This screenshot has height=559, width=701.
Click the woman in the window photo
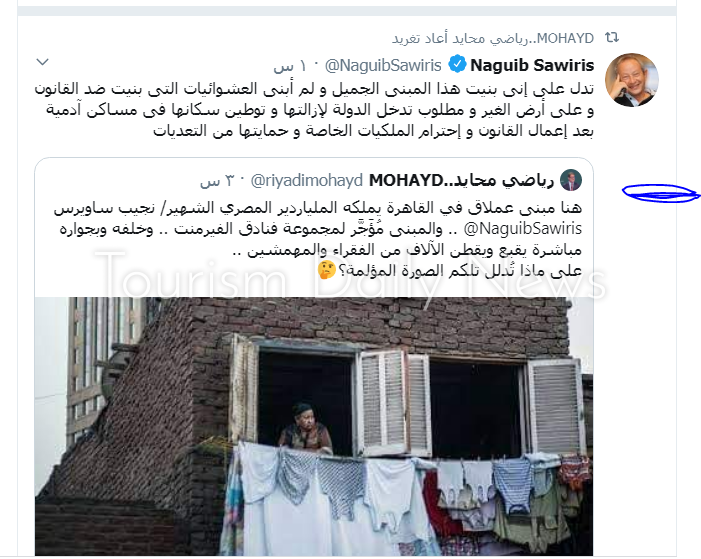[306, 428]
